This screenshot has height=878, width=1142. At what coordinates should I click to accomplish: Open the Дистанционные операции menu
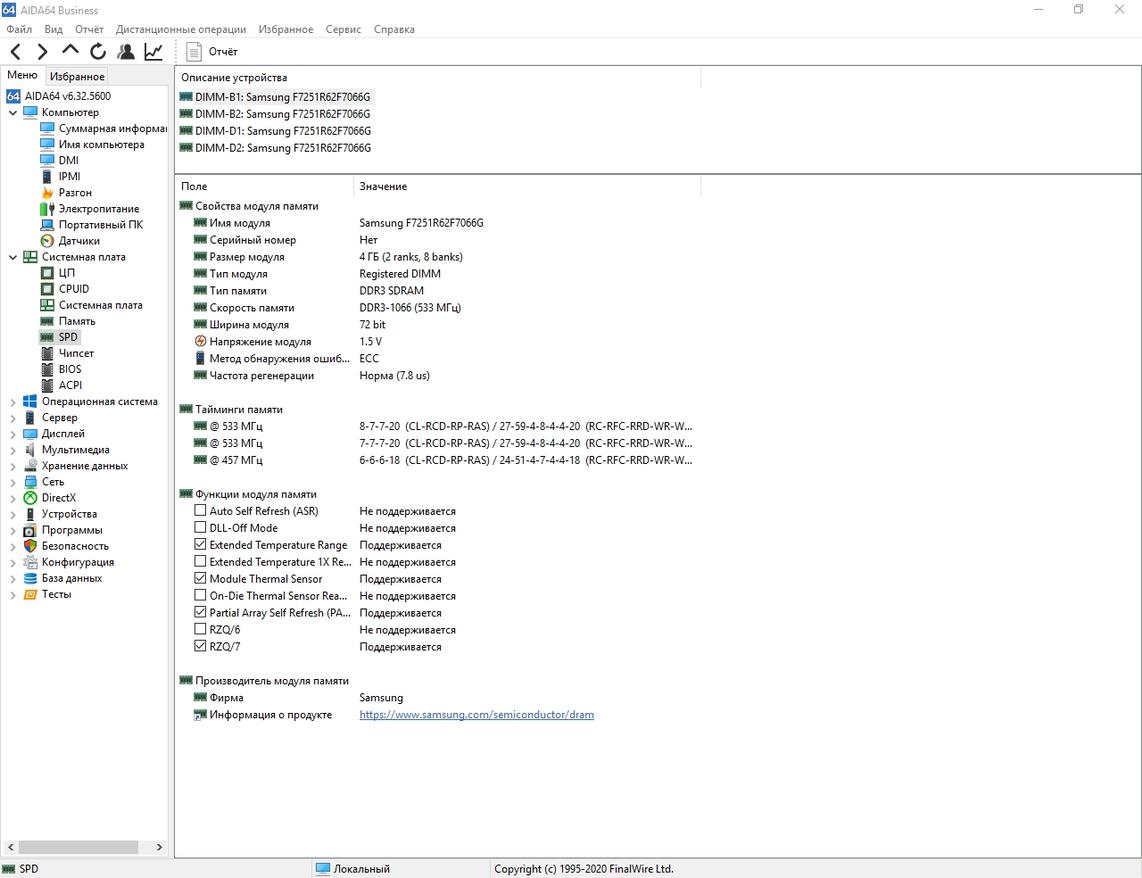(x=181, y=29)
